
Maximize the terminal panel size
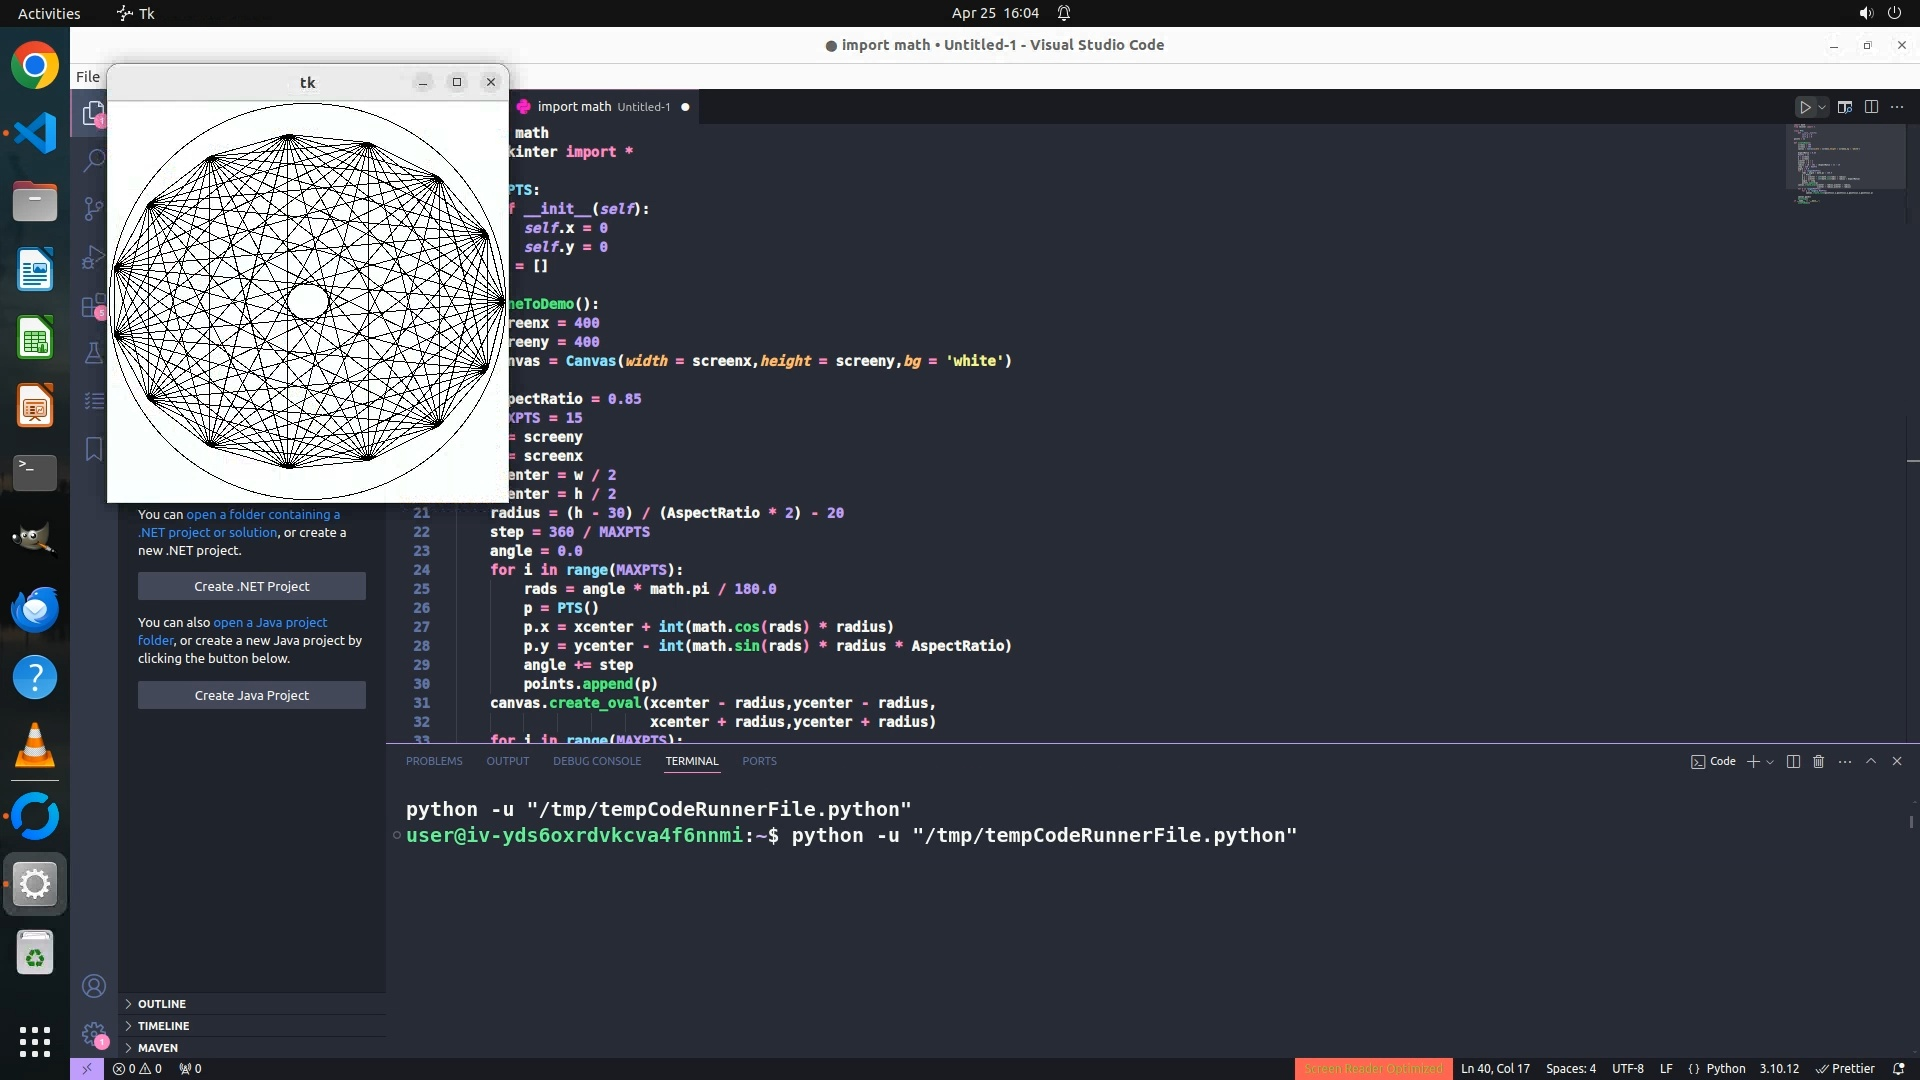[1871, 761]
